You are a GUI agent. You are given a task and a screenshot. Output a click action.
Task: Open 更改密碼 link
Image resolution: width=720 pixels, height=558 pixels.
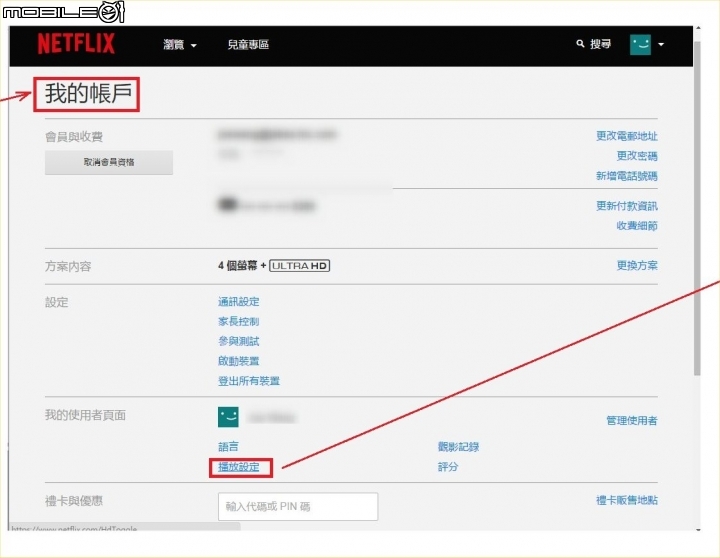point(637,156)
